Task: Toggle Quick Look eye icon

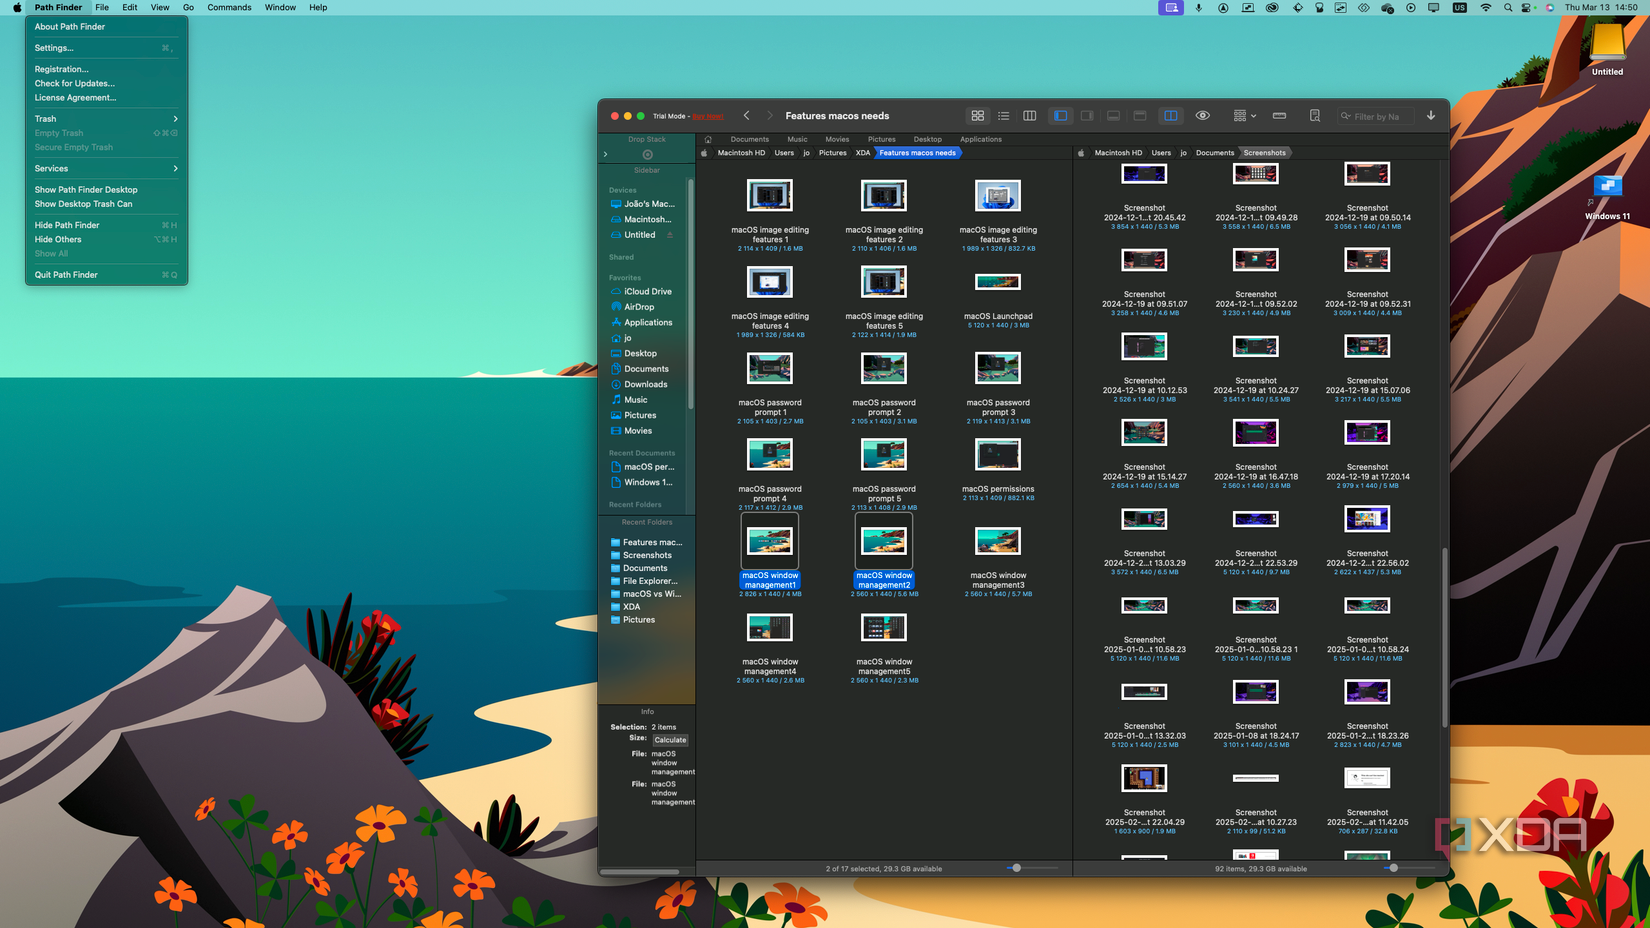Action: [x=1203, y=116]
